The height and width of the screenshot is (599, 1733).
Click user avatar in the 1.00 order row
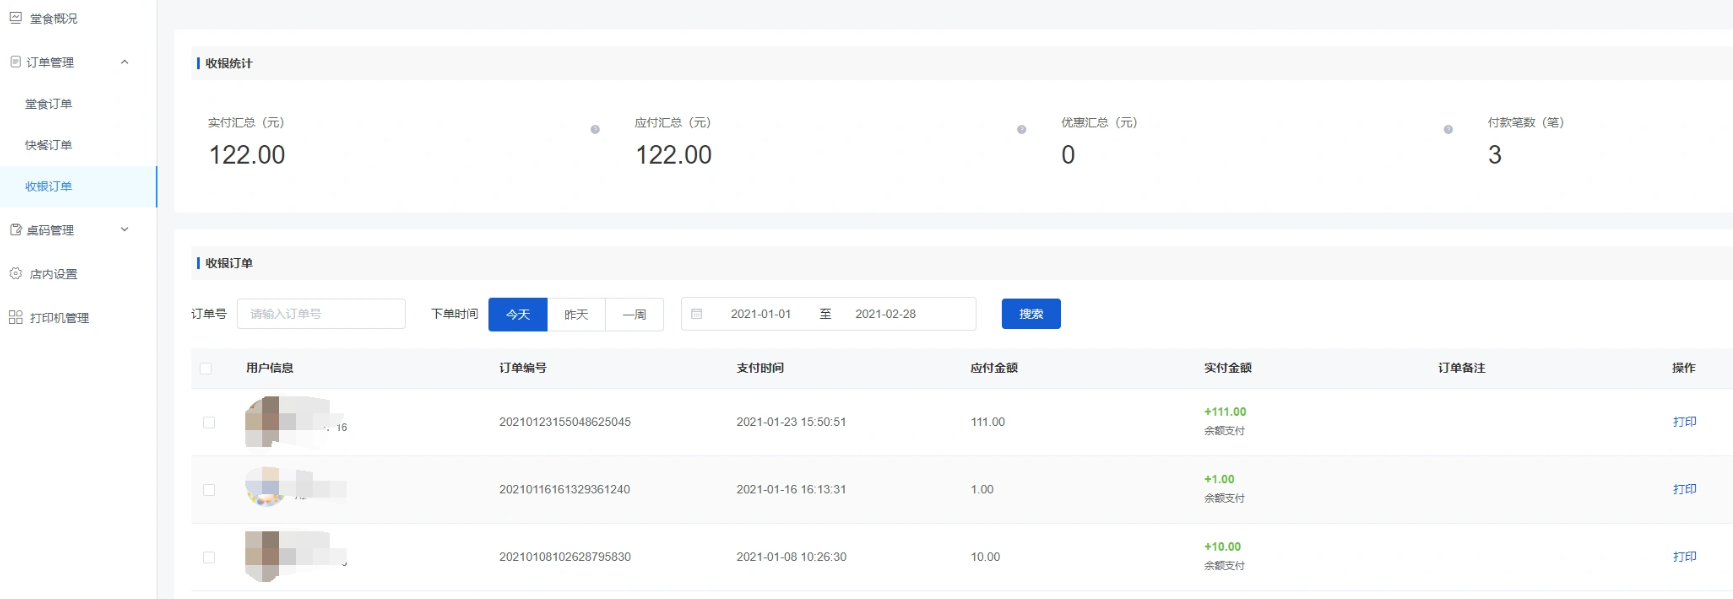(264, 487)
